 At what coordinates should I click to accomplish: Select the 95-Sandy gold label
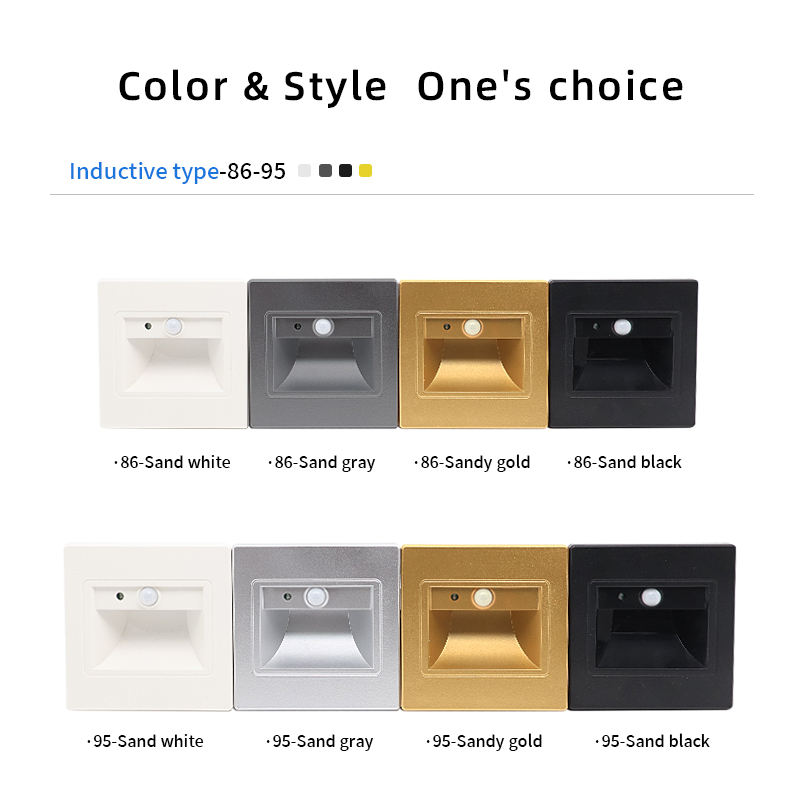pyautogui.click(x=486, y=741)
